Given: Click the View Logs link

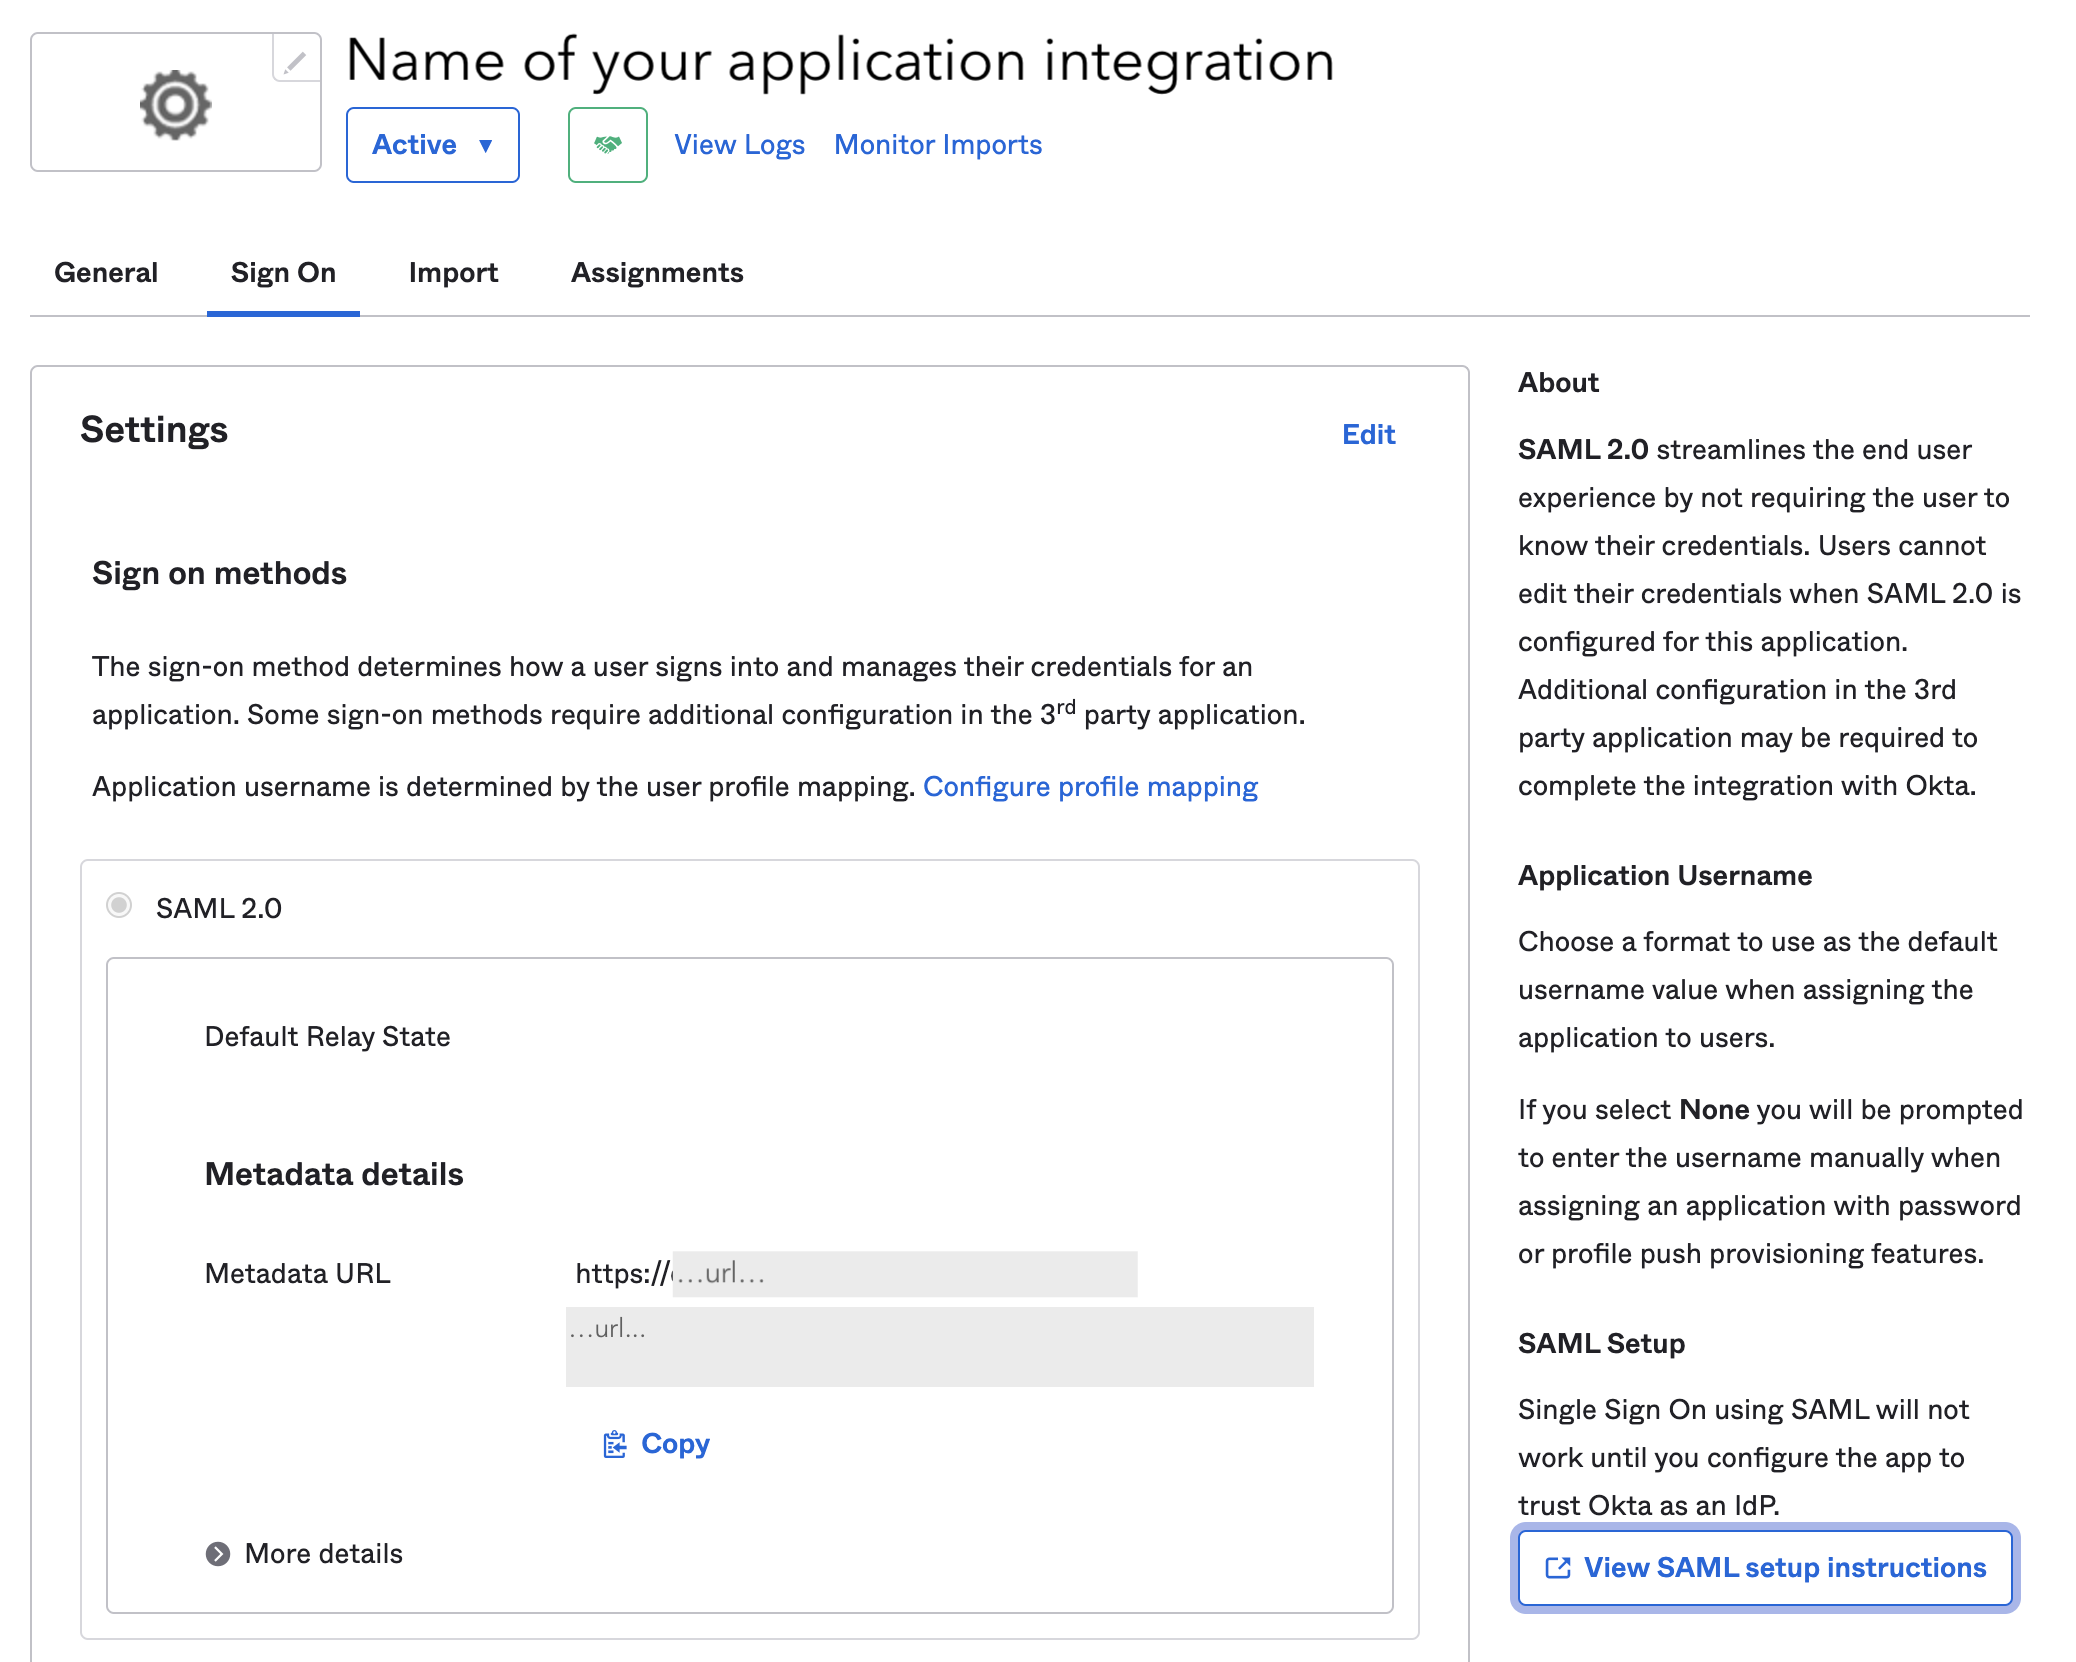Looking at the screenshot, I should point(739,144).
